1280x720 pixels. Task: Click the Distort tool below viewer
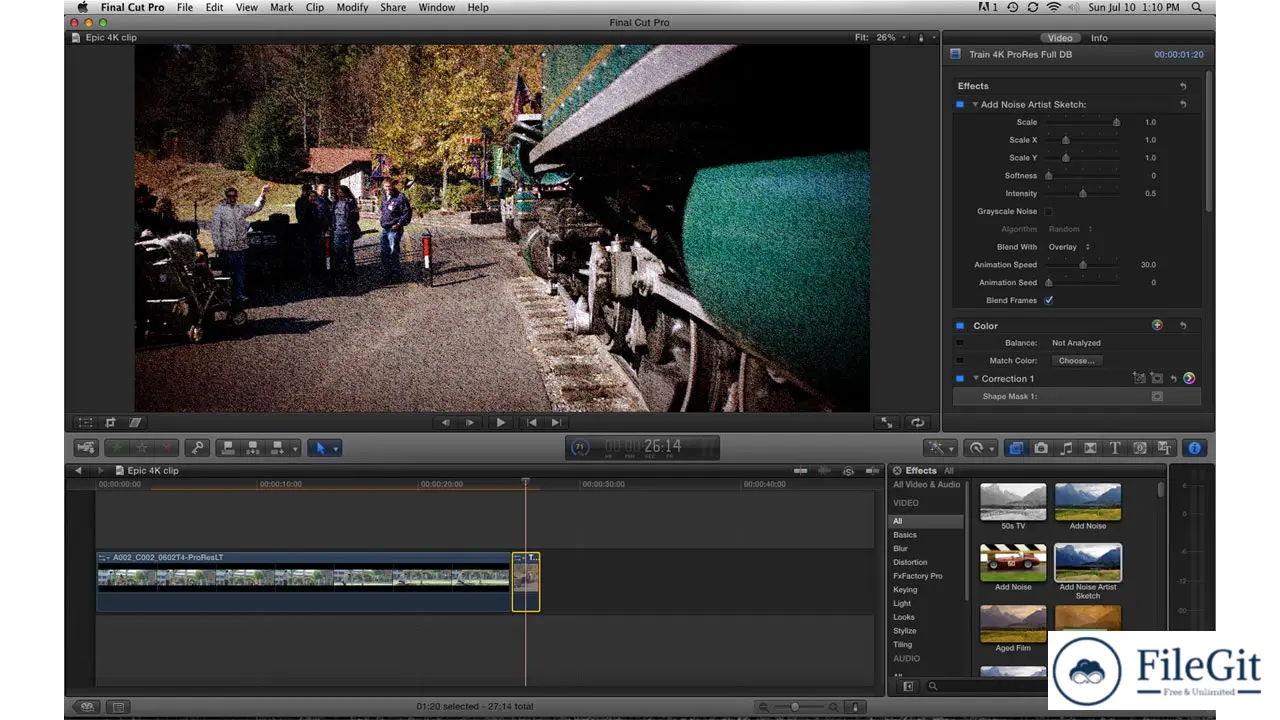[134, 423]
